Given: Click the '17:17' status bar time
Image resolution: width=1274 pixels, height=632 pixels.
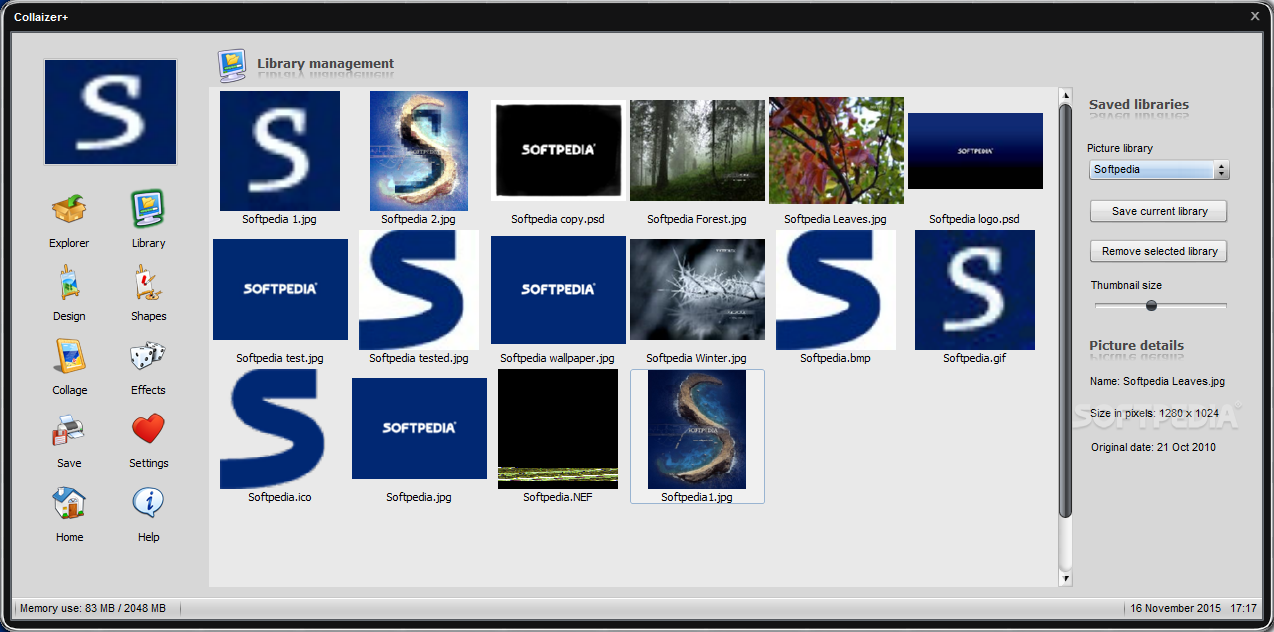Looking at the screenshot, I should click(x=1243, y=608).
